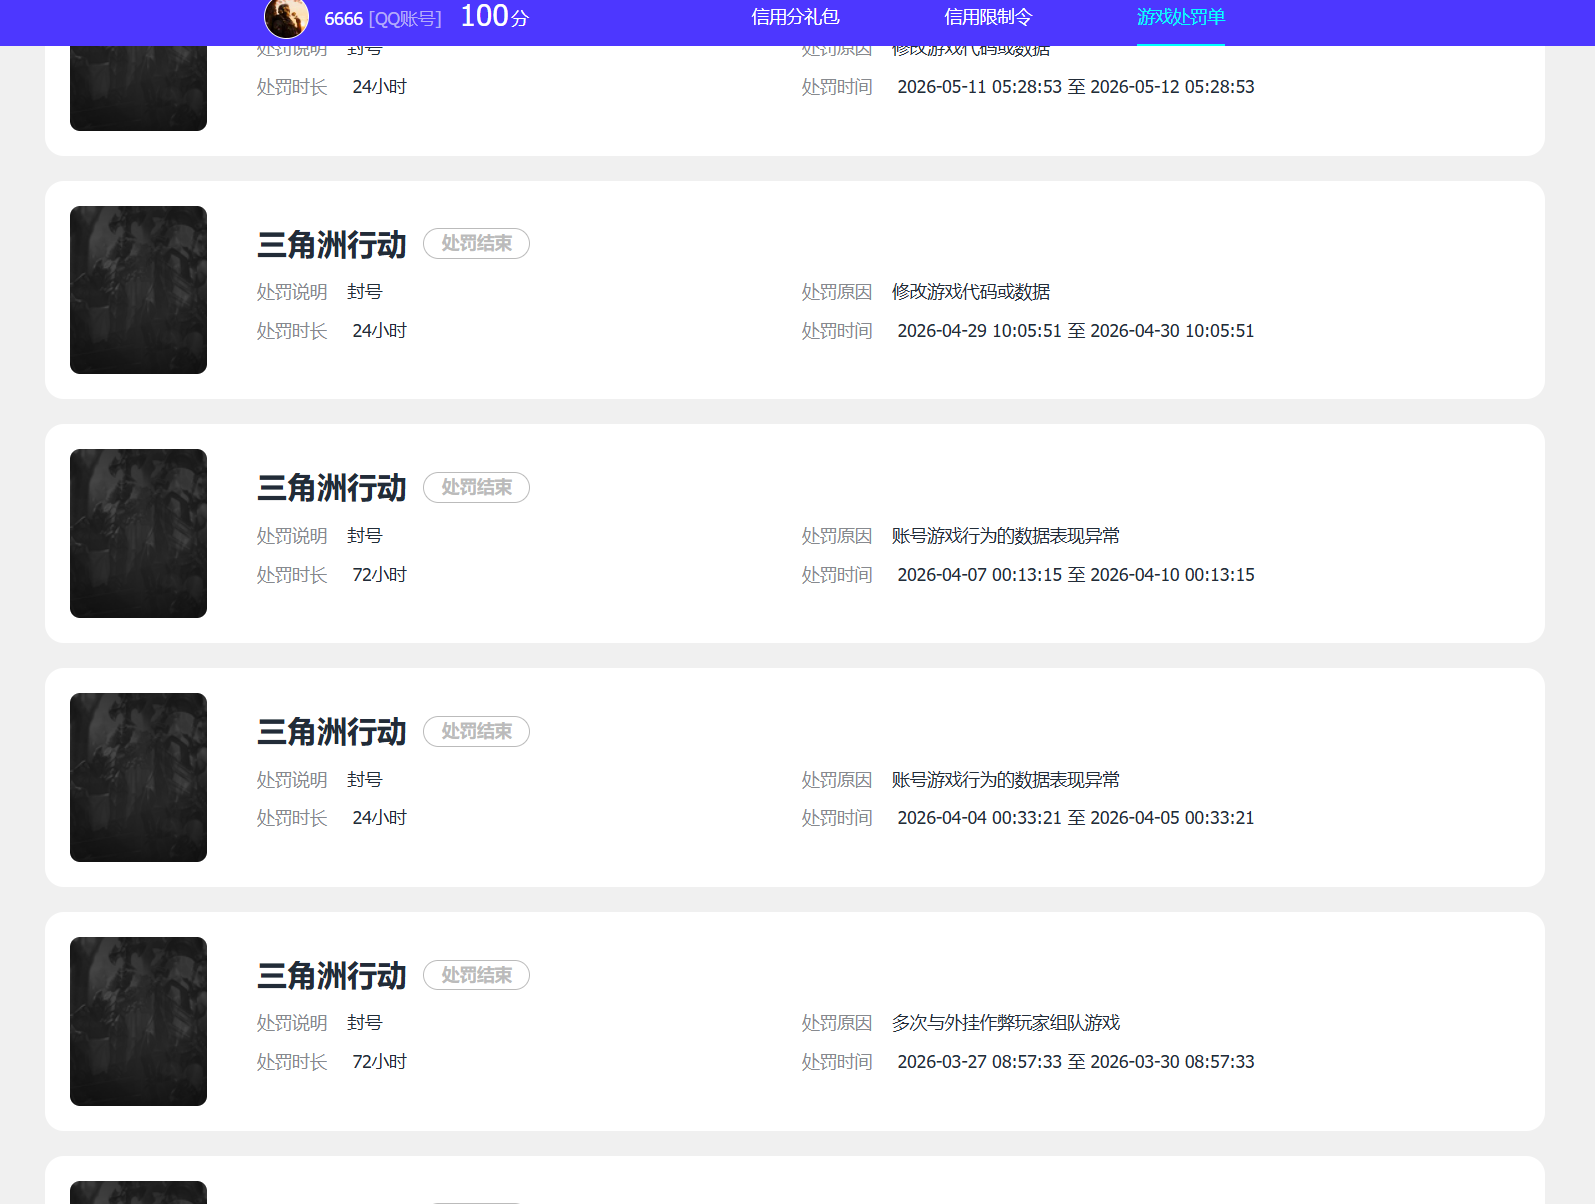This screenshot has height=1204, width=1595.
Task: Open game thumbnail for the 2026-04-04 penalty
Action: 138,777
